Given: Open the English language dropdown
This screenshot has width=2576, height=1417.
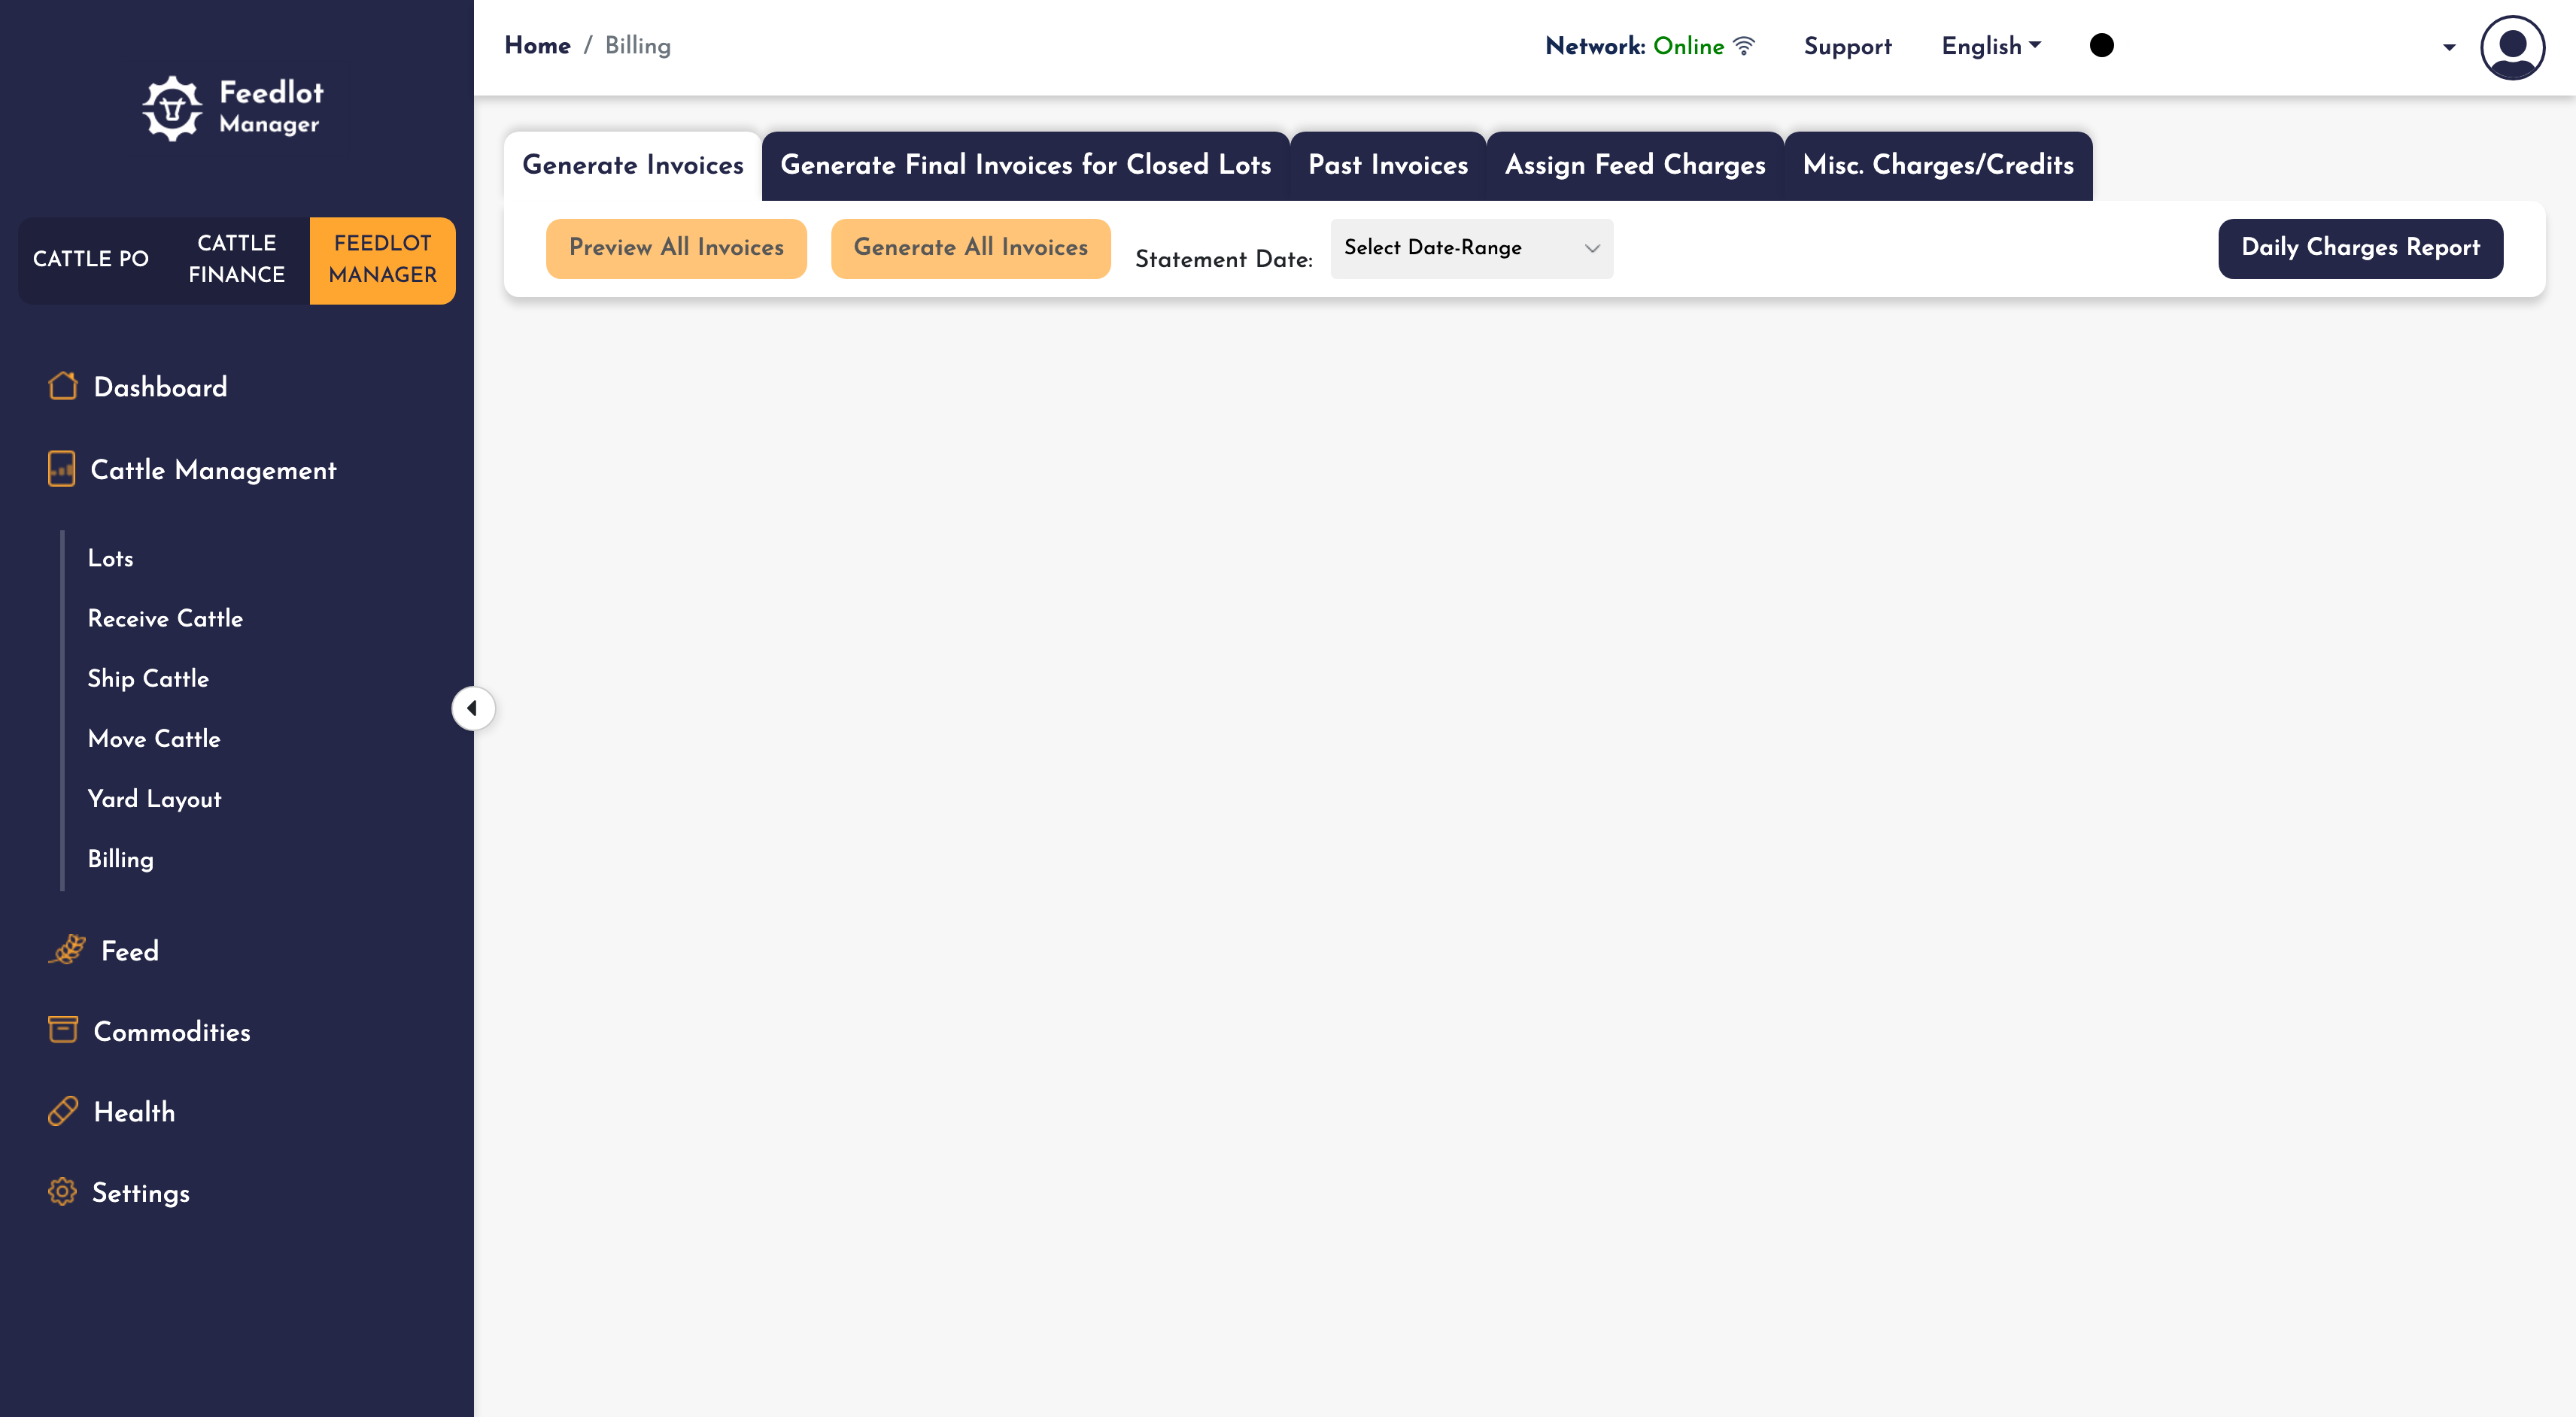Looking at the screenshot, I should click(x=1991, y=46).
